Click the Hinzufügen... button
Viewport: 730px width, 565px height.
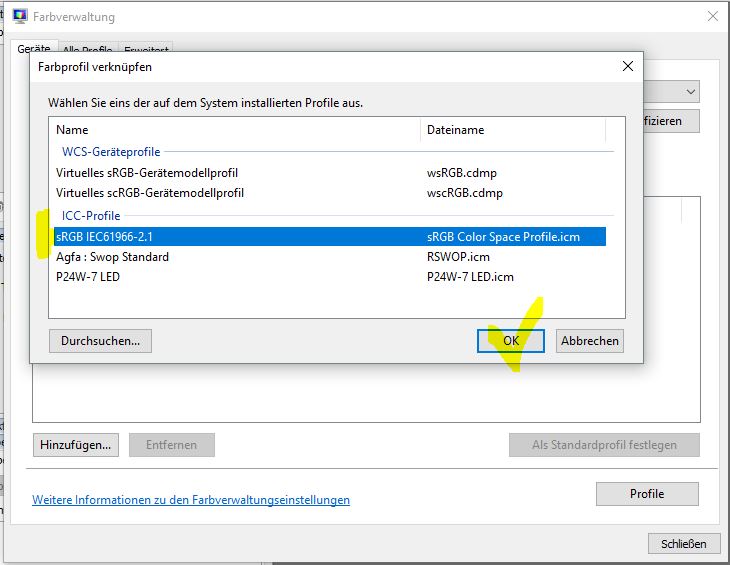coord(76,445)
